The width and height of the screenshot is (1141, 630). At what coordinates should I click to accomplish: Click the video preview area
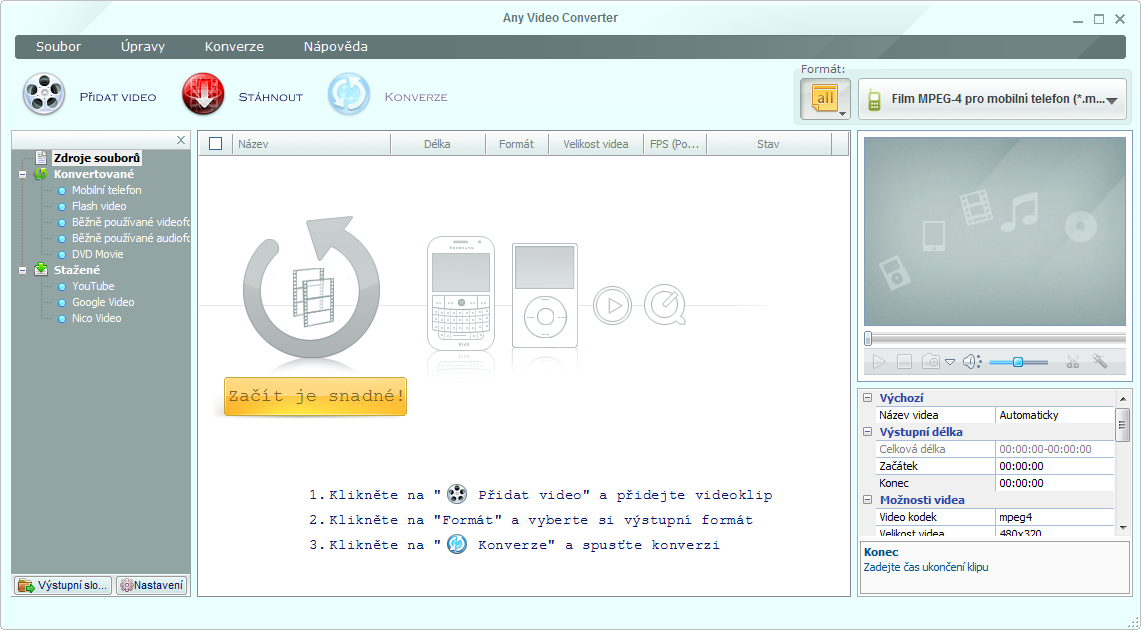point(995,231)
